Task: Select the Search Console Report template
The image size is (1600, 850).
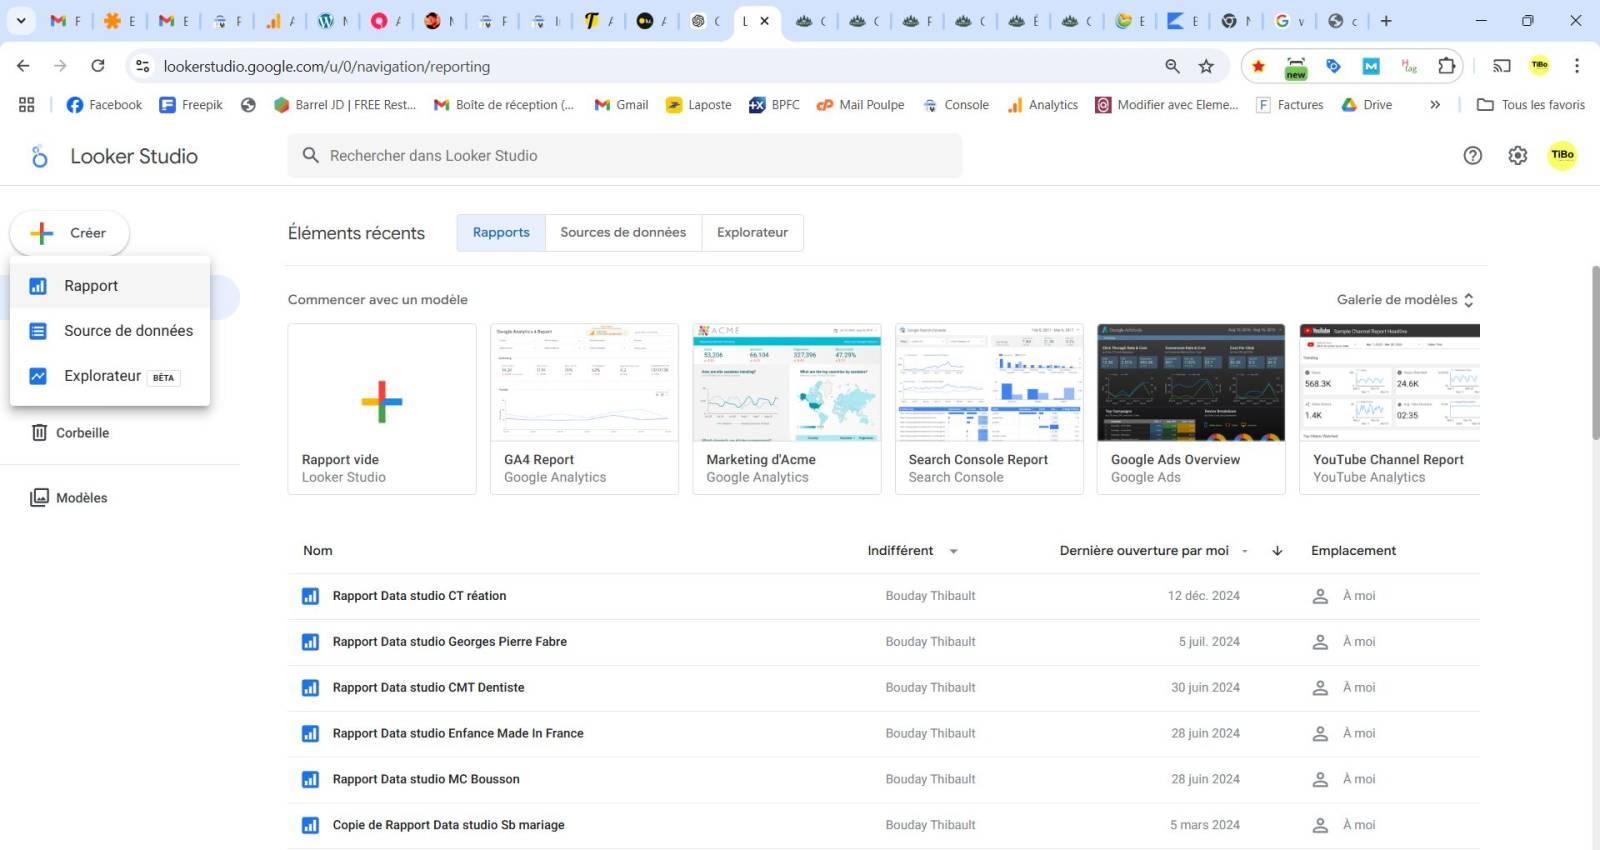Action: 988,408
